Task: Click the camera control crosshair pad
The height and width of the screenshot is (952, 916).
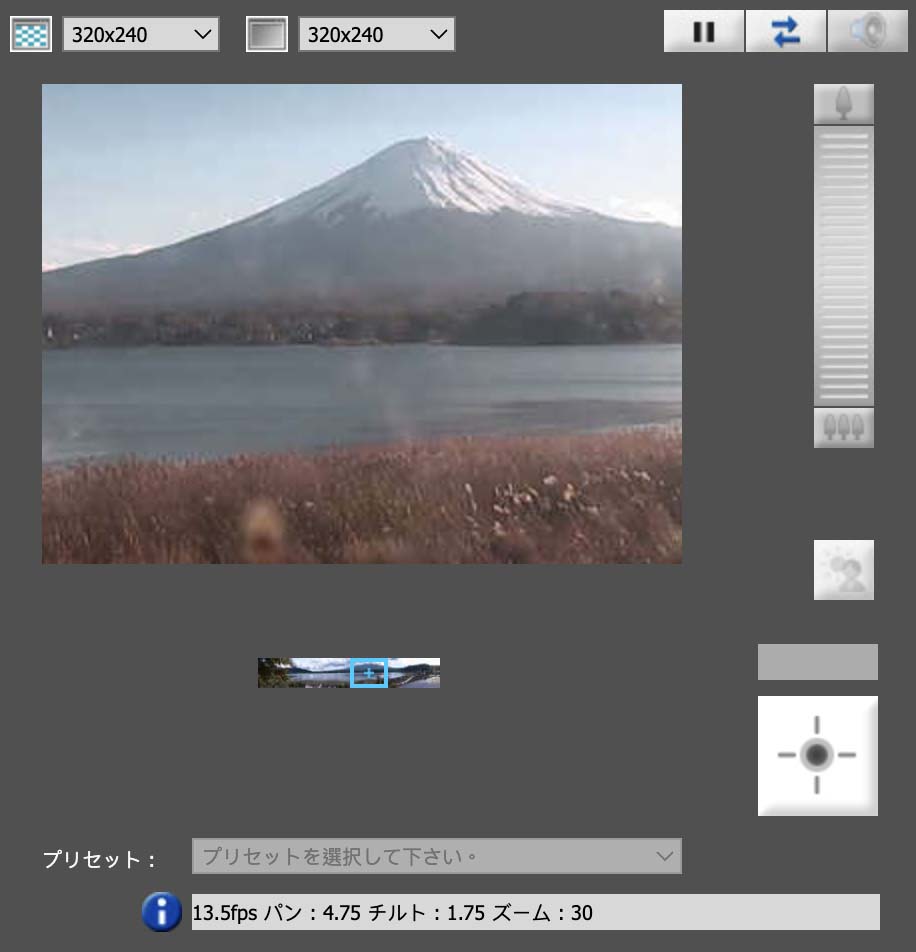Action: tap(818, 756)
